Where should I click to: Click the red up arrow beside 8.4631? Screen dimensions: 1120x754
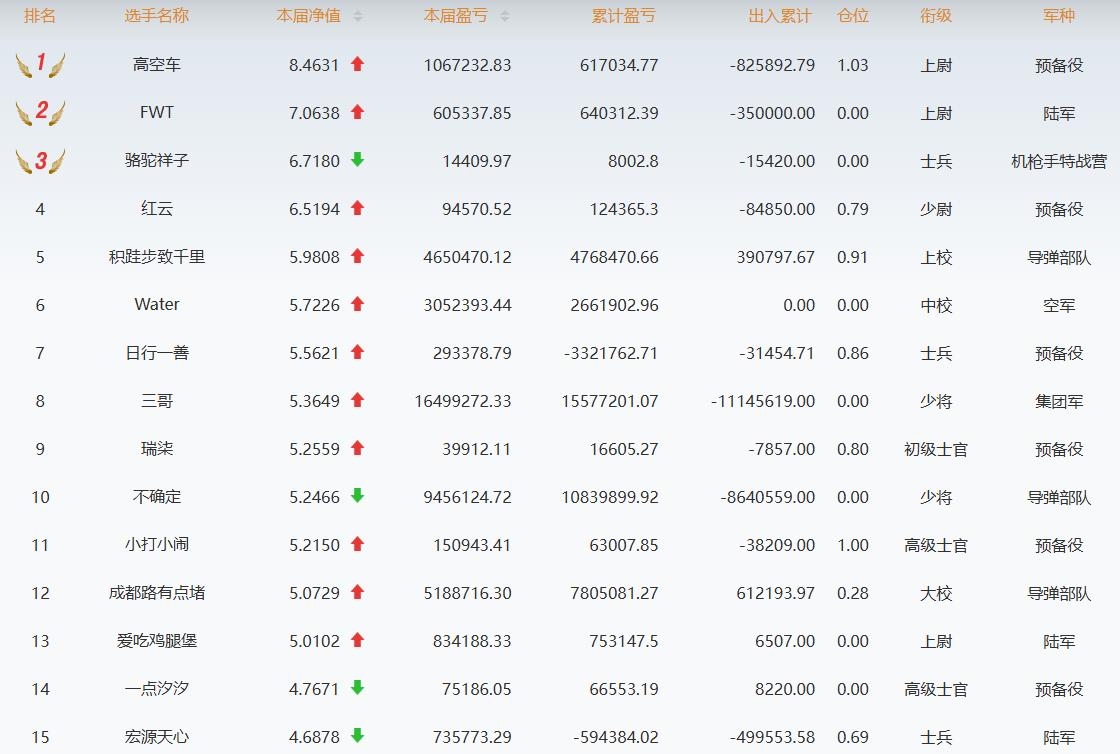click(x=357, y=65)
